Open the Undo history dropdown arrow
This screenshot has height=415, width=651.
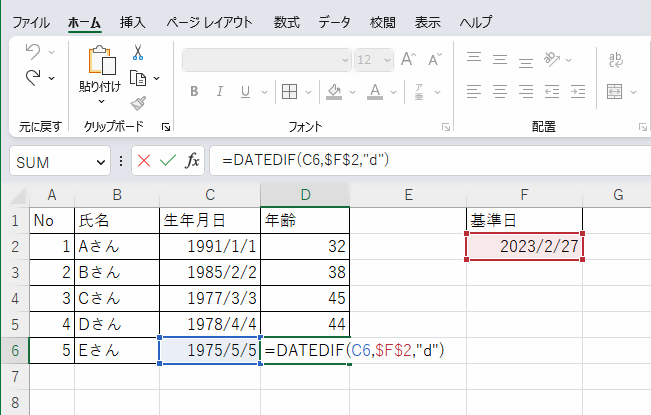point(51,52)
